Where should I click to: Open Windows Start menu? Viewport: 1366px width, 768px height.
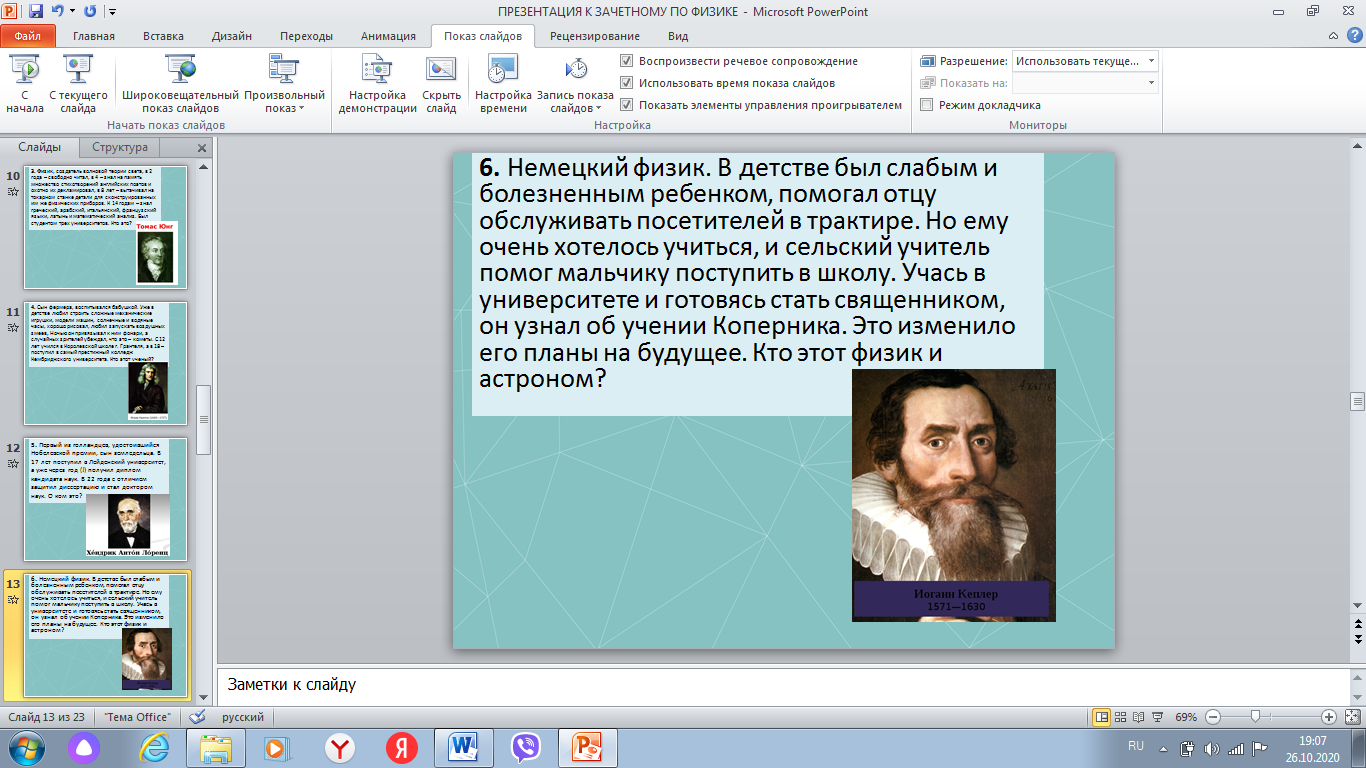(26, 748)
